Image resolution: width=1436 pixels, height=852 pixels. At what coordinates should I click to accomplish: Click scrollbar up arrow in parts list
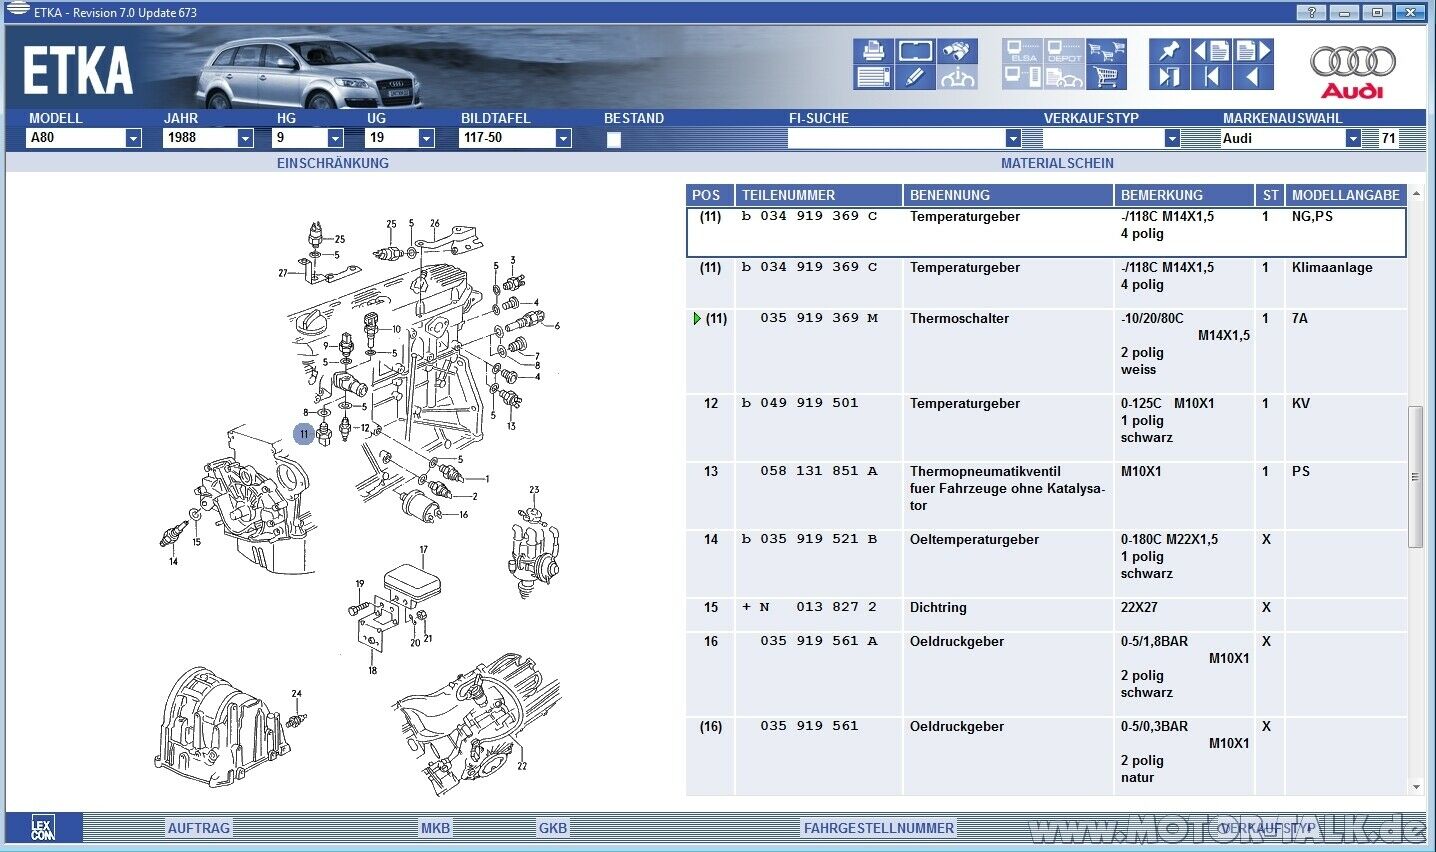point(1415,193)
